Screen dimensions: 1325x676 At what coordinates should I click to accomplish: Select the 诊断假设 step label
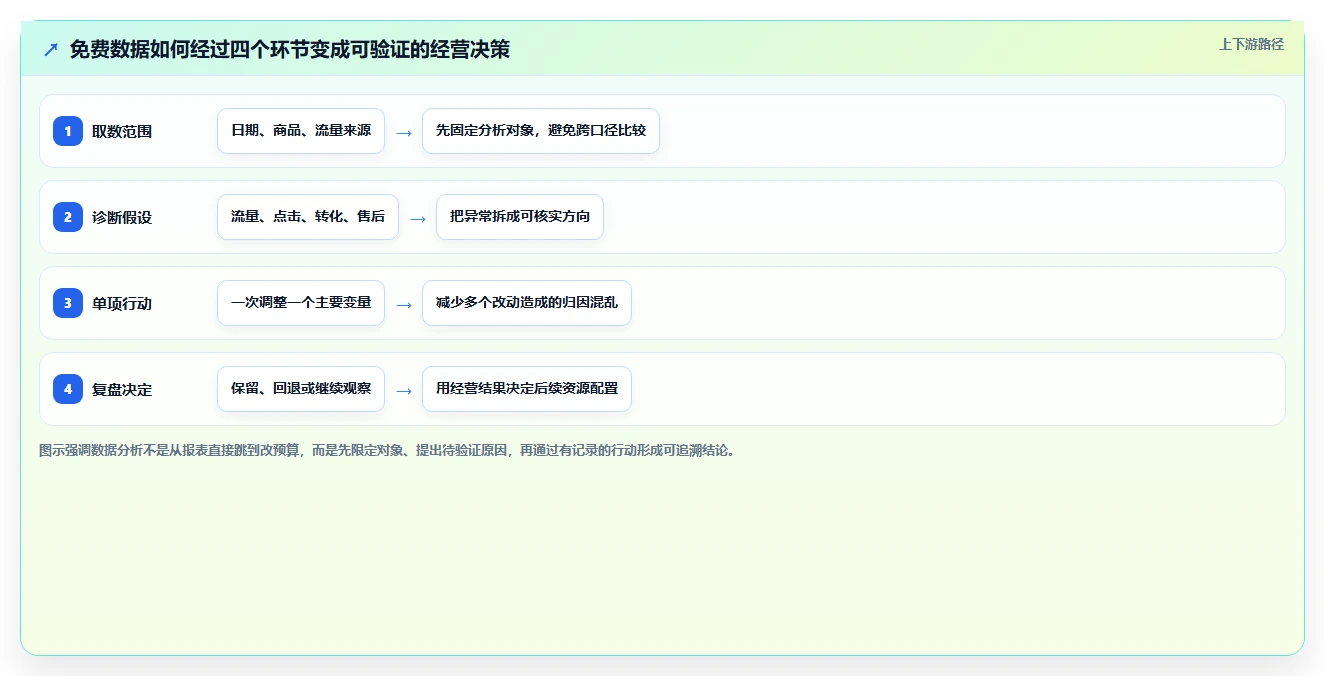pos(122,217)
